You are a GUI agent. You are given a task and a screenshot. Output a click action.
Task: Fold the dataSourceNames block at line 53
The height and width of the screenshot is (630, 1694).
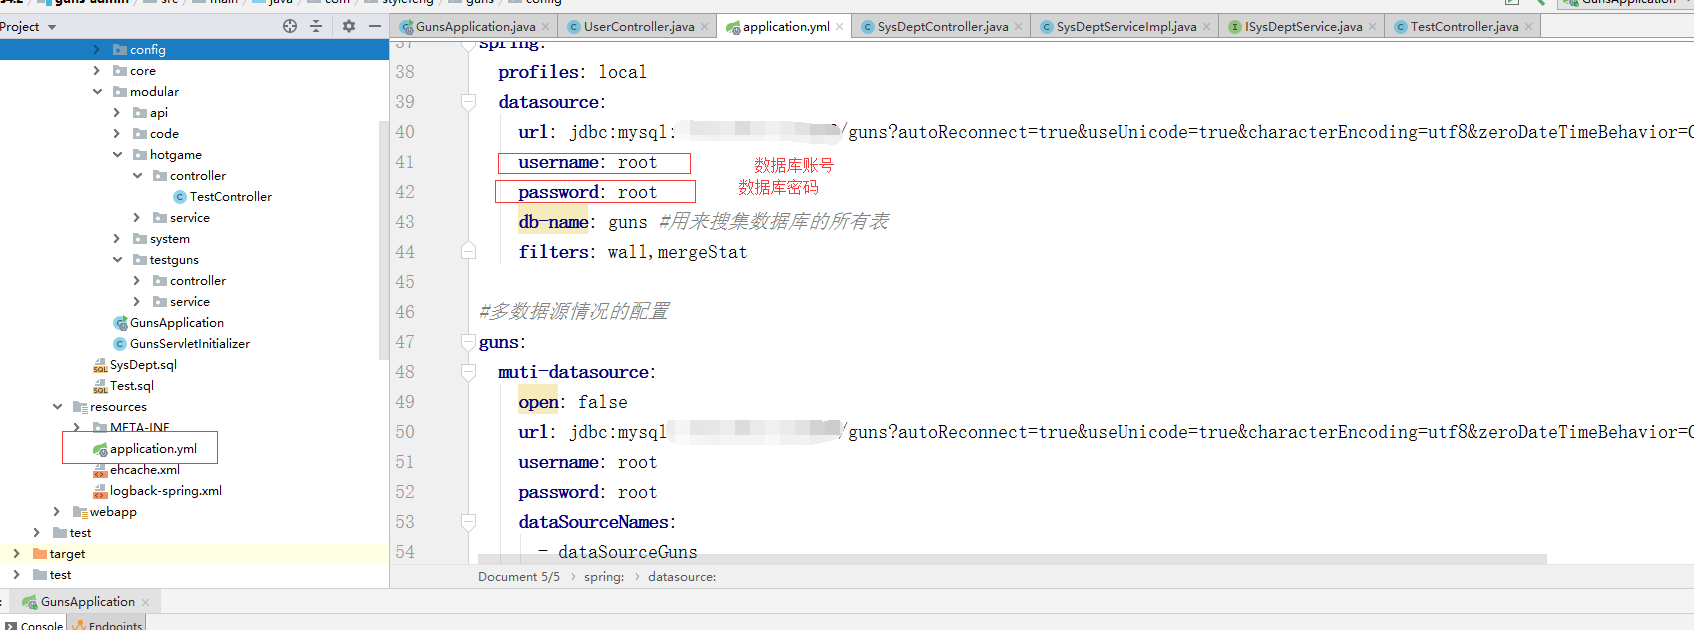pos(468,522)
